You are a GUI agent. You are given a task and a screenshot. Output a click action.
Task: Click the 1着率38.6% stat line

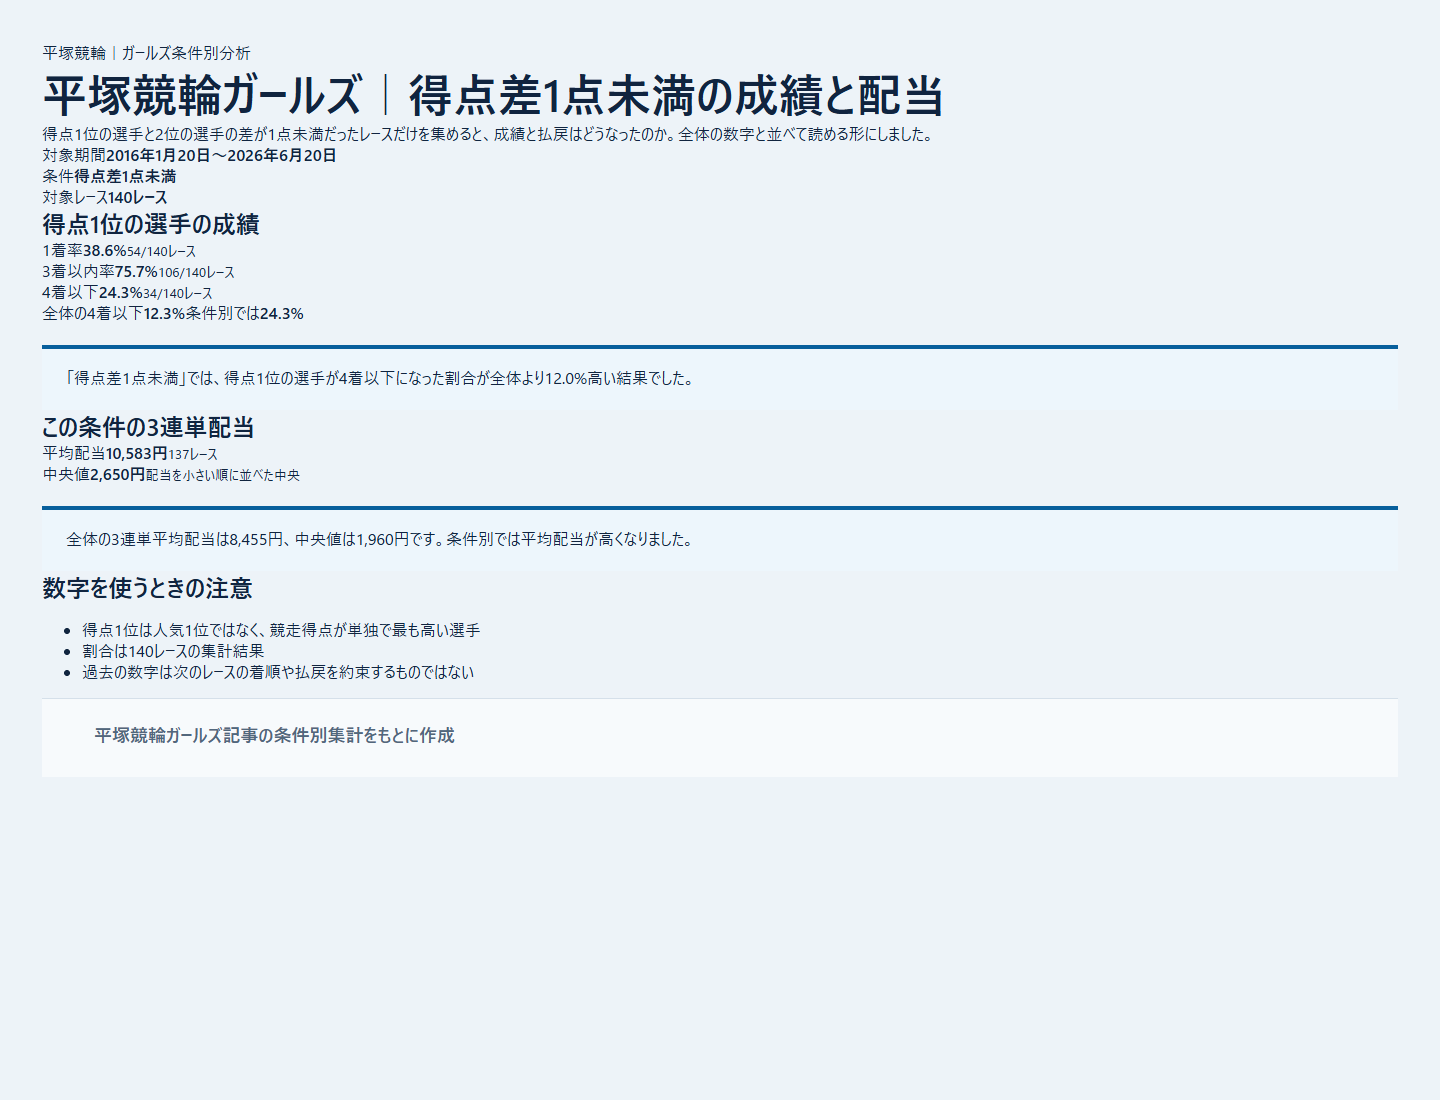(x=119, y=251)
